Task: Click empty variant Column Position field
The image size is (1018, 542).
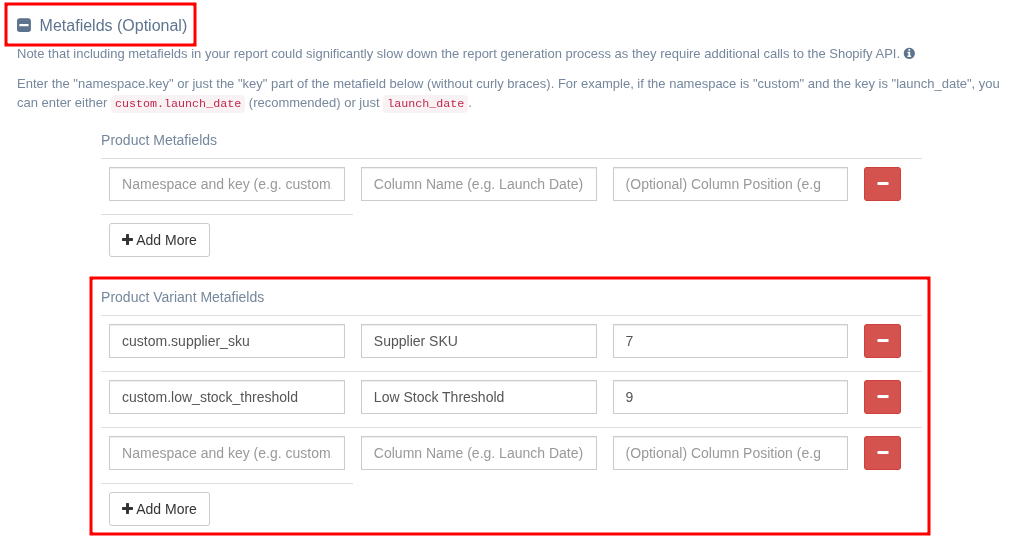Action: [730, 452]
